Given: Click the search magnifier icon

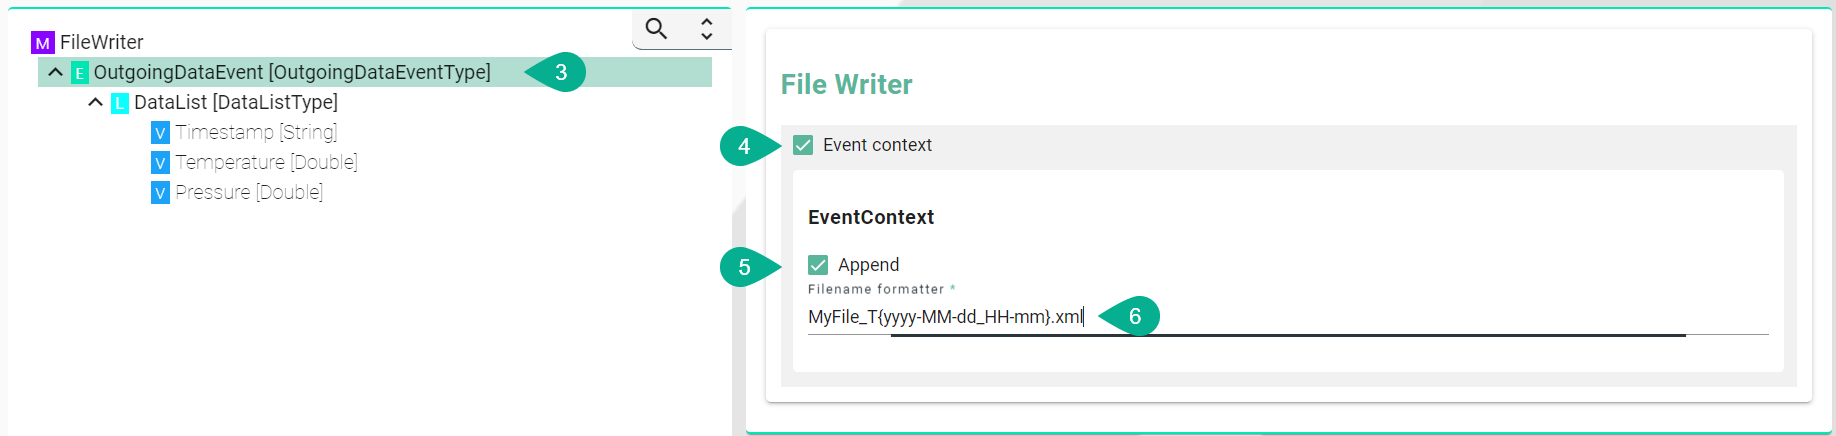Looking at the screenshot, I should (656, 29).
